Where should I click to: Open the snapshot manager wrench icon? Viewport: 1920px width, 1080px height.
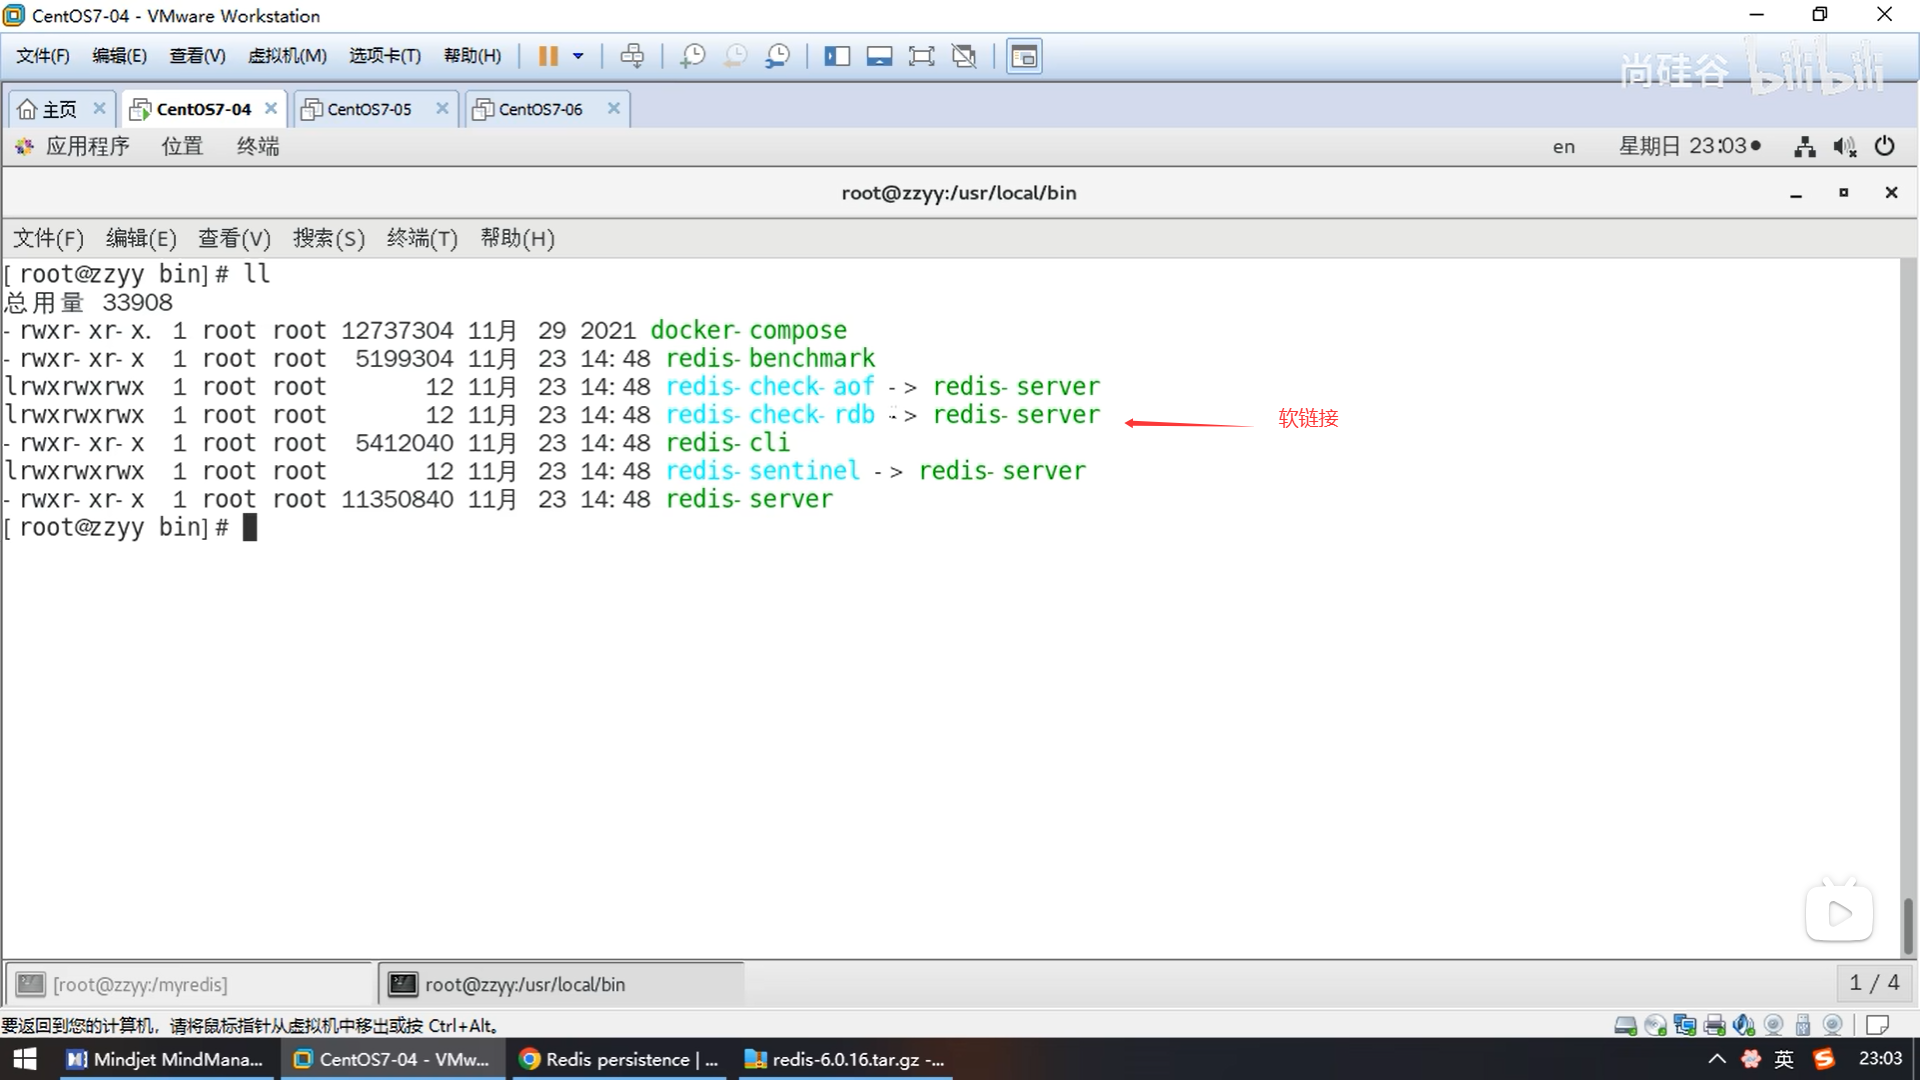(x=778, y=56)
